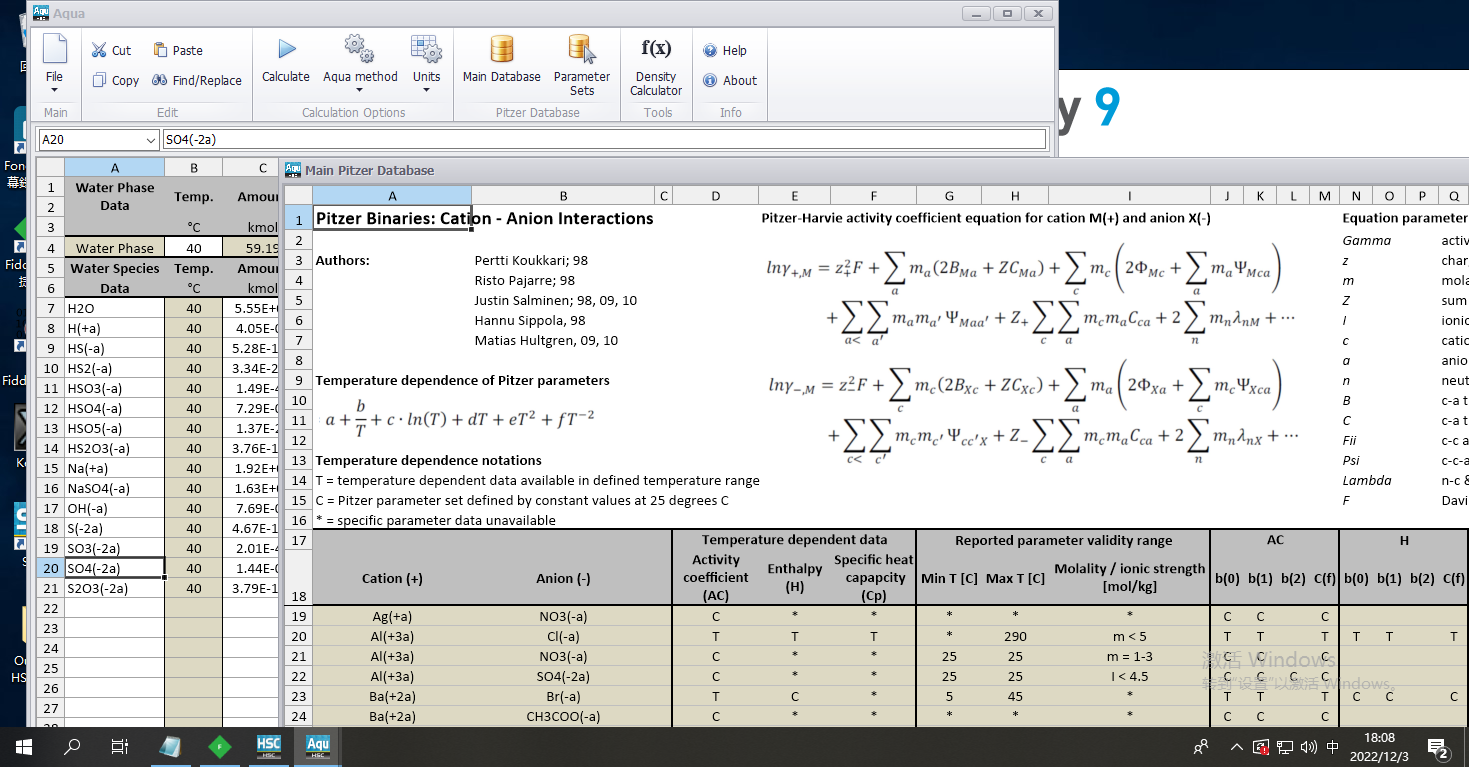Screen dimensions: 1469x767
Task: Select Aqua app taskbar icon
Action: [317, 747]
